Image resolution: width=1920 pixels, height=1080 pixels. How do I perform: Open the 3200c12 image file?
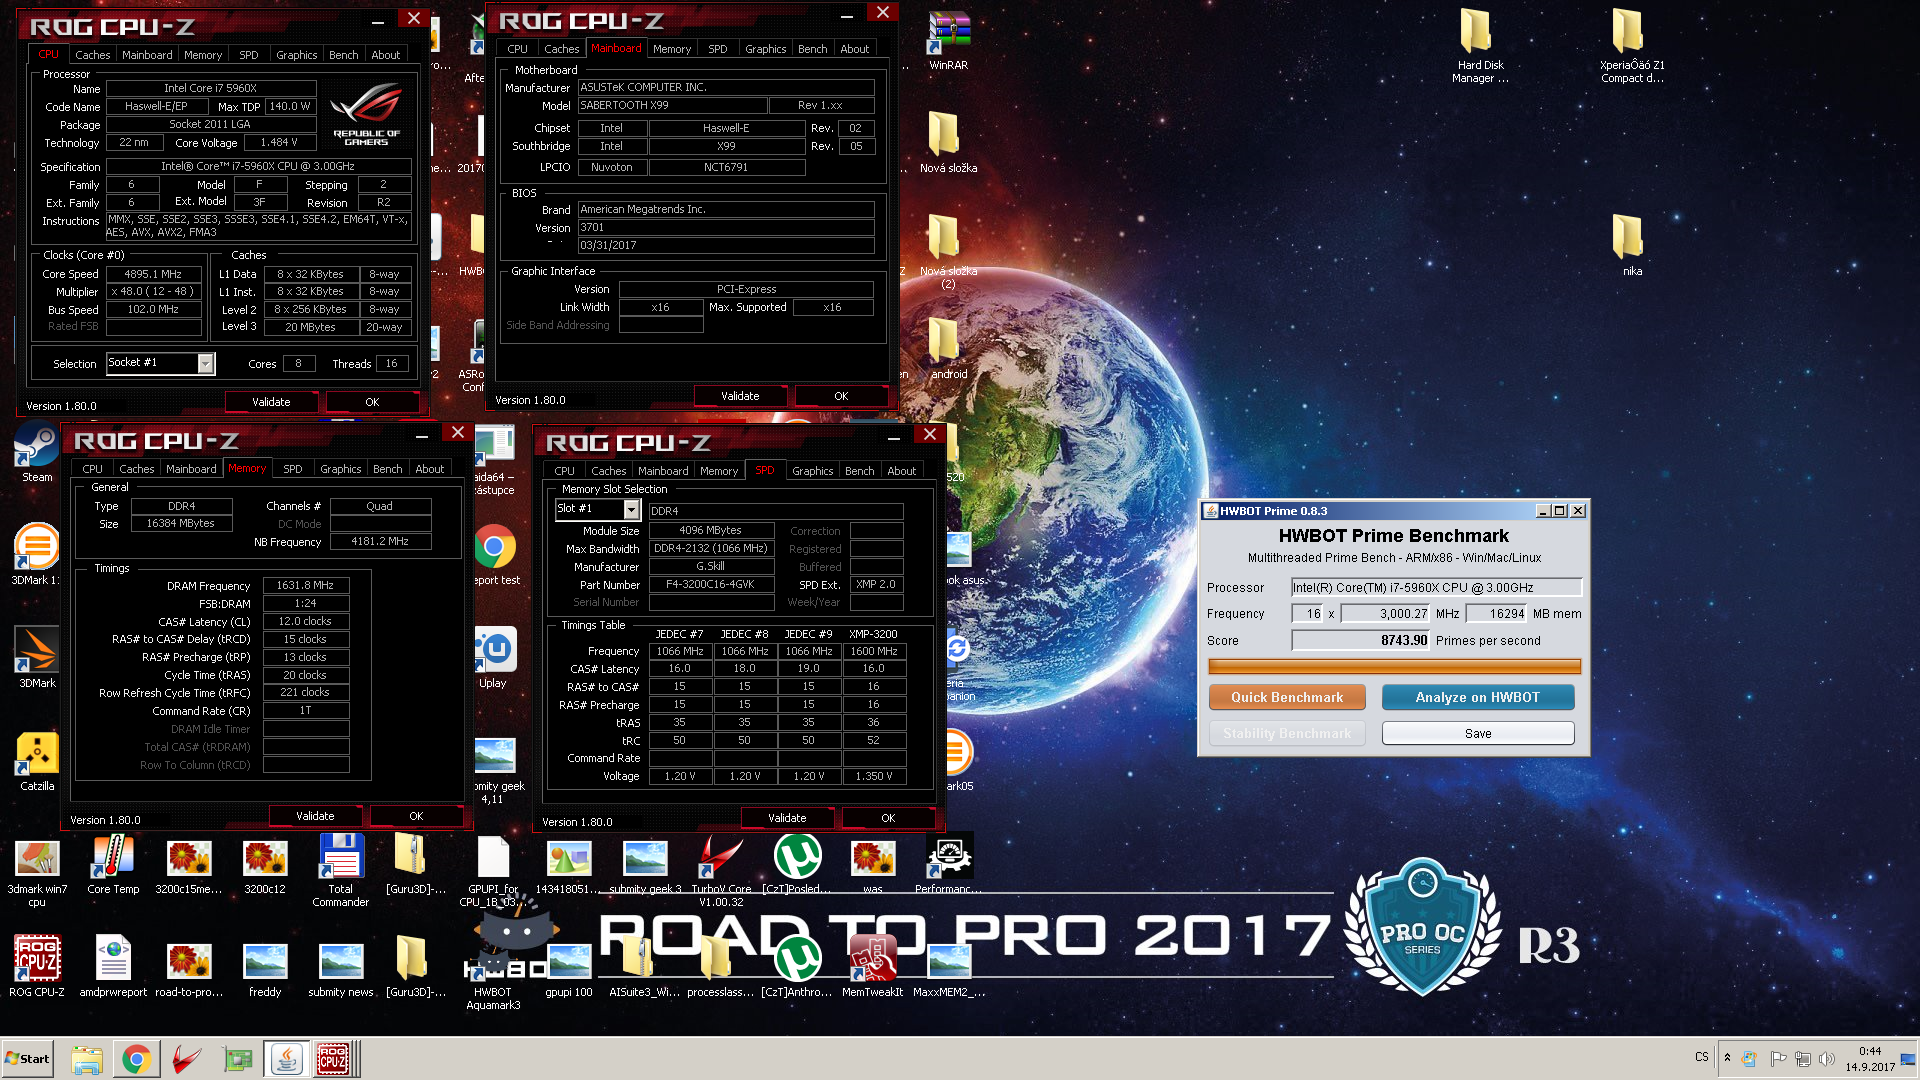(265, 865)
